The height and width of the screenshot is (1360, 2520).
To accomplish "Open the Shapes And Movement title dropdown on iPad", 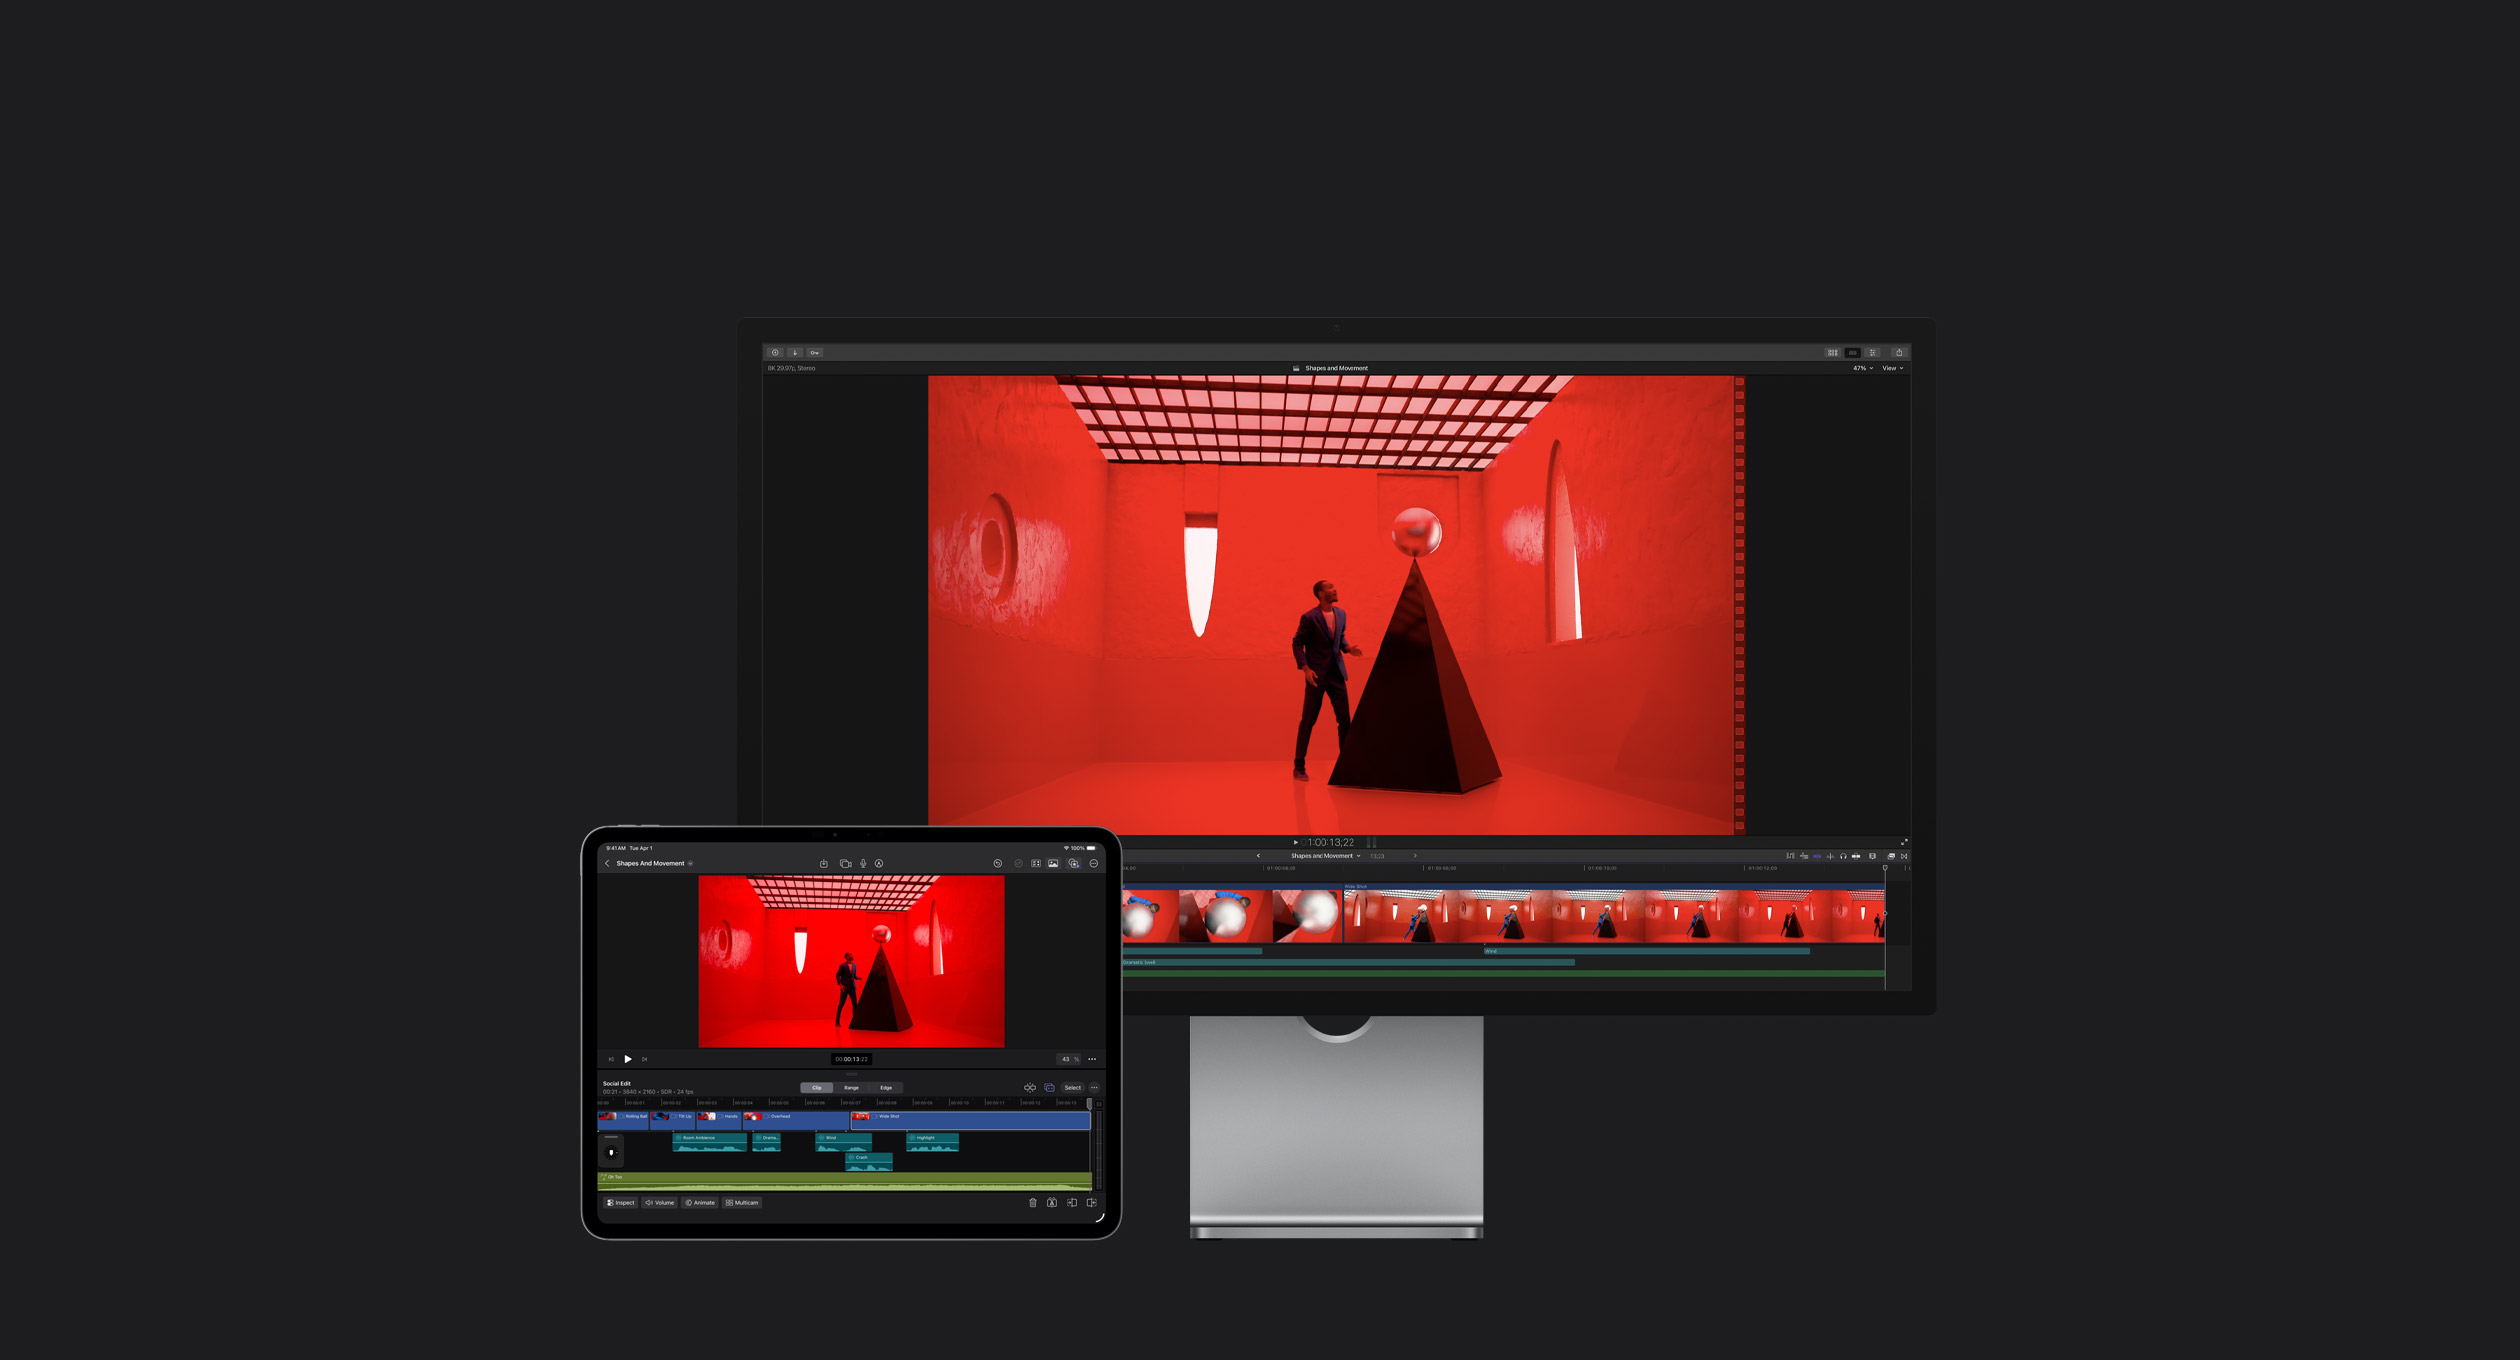I will point(690,863).
